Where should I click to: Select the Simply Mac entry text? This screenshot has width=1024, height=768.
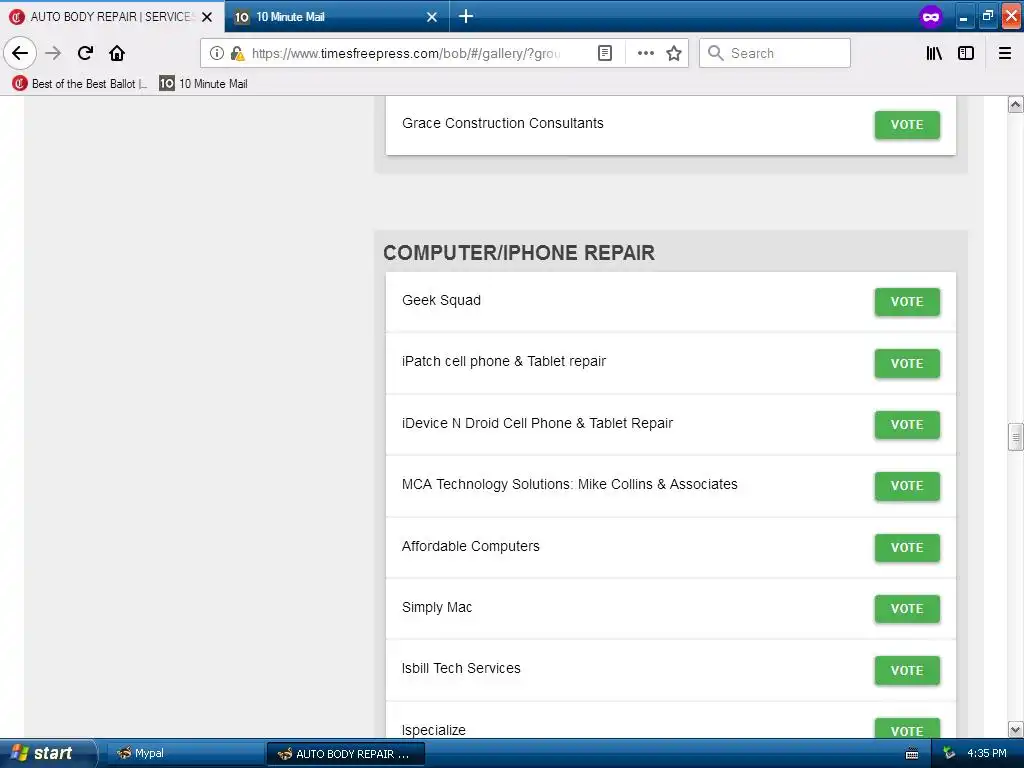437,607
